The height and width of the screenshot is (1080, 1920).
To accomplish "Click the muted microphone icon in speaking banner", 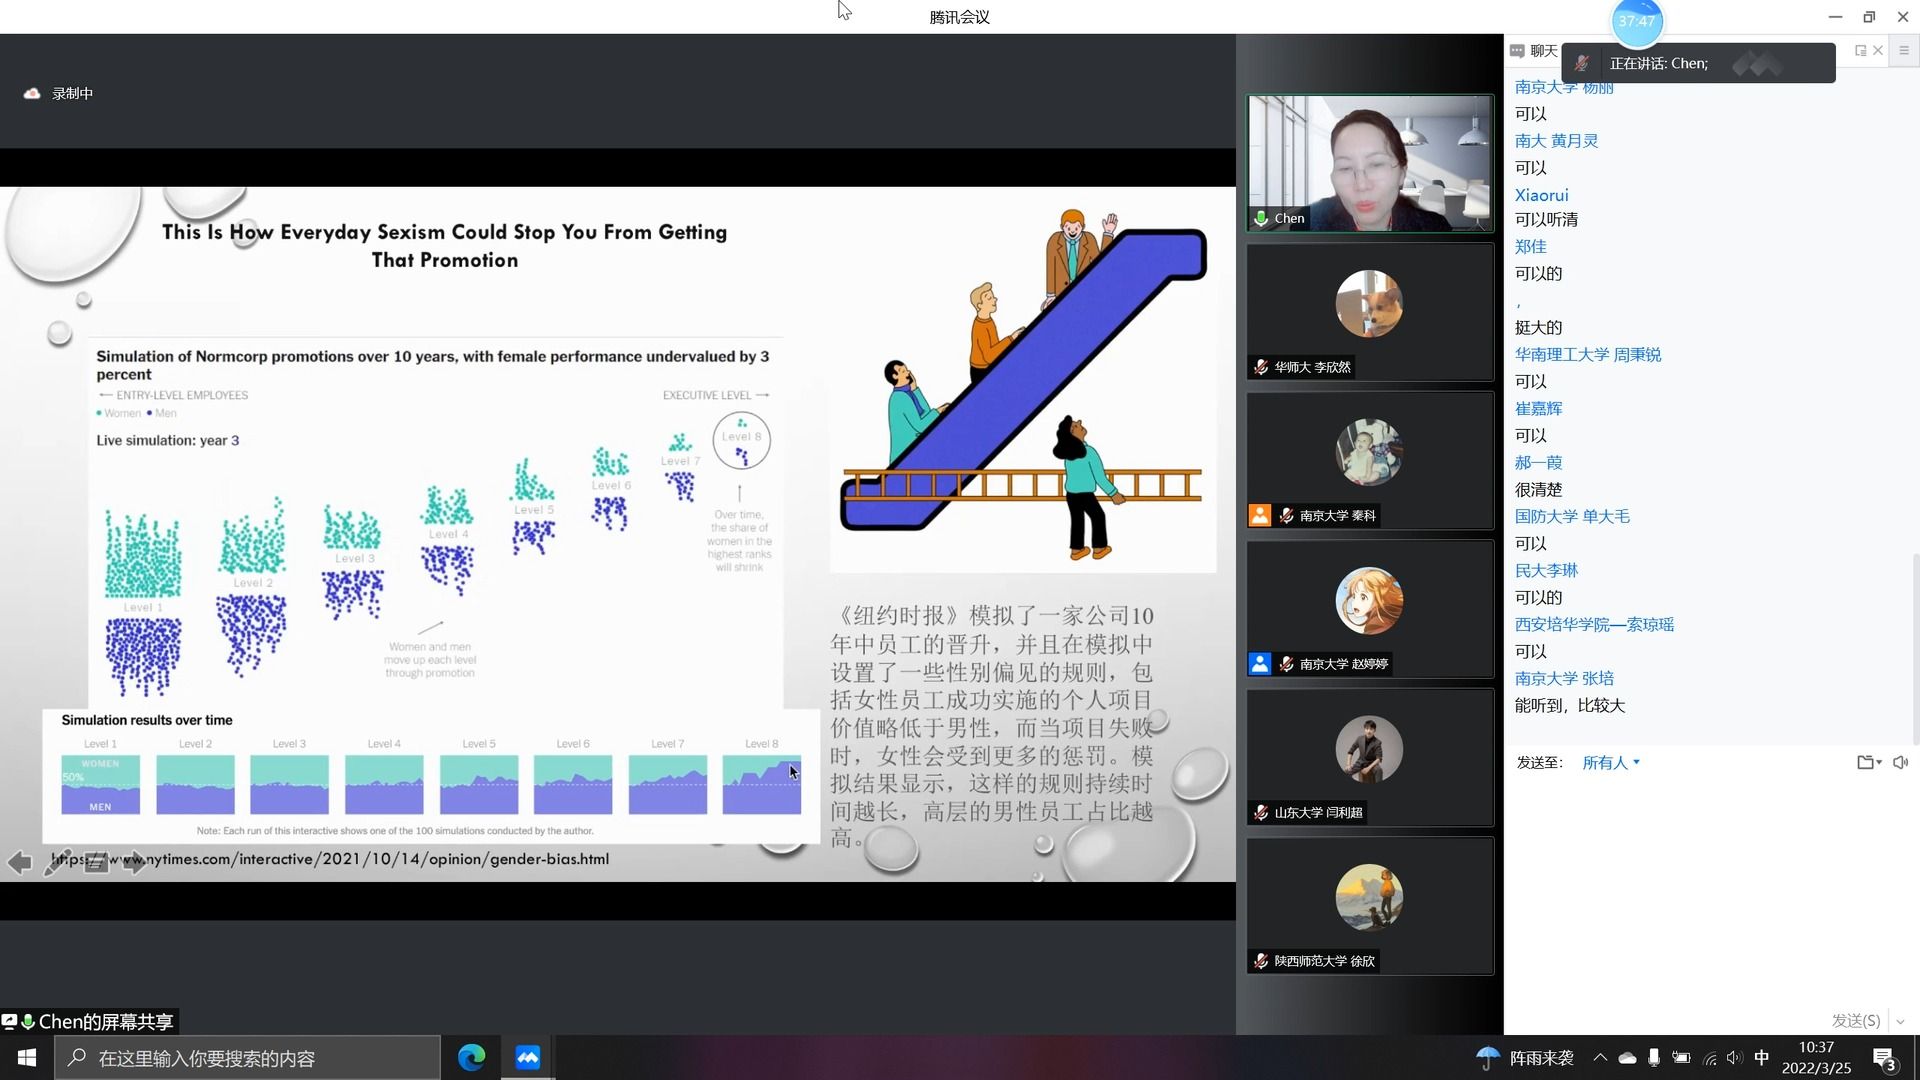I will (x=1582, y=63).
